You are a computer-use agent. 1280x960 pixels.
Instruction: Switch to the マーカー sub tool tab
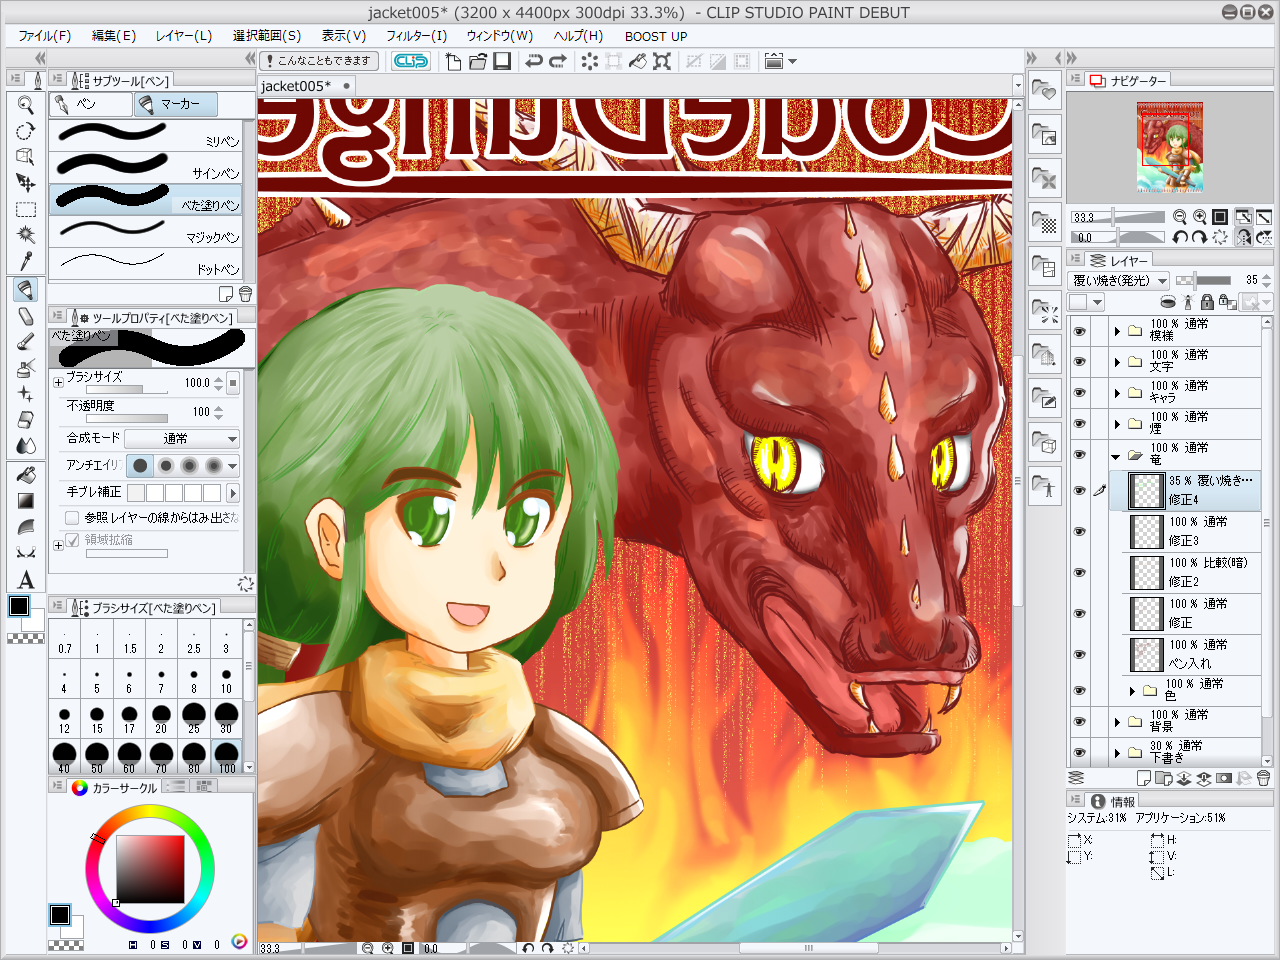tap(174, 104)
